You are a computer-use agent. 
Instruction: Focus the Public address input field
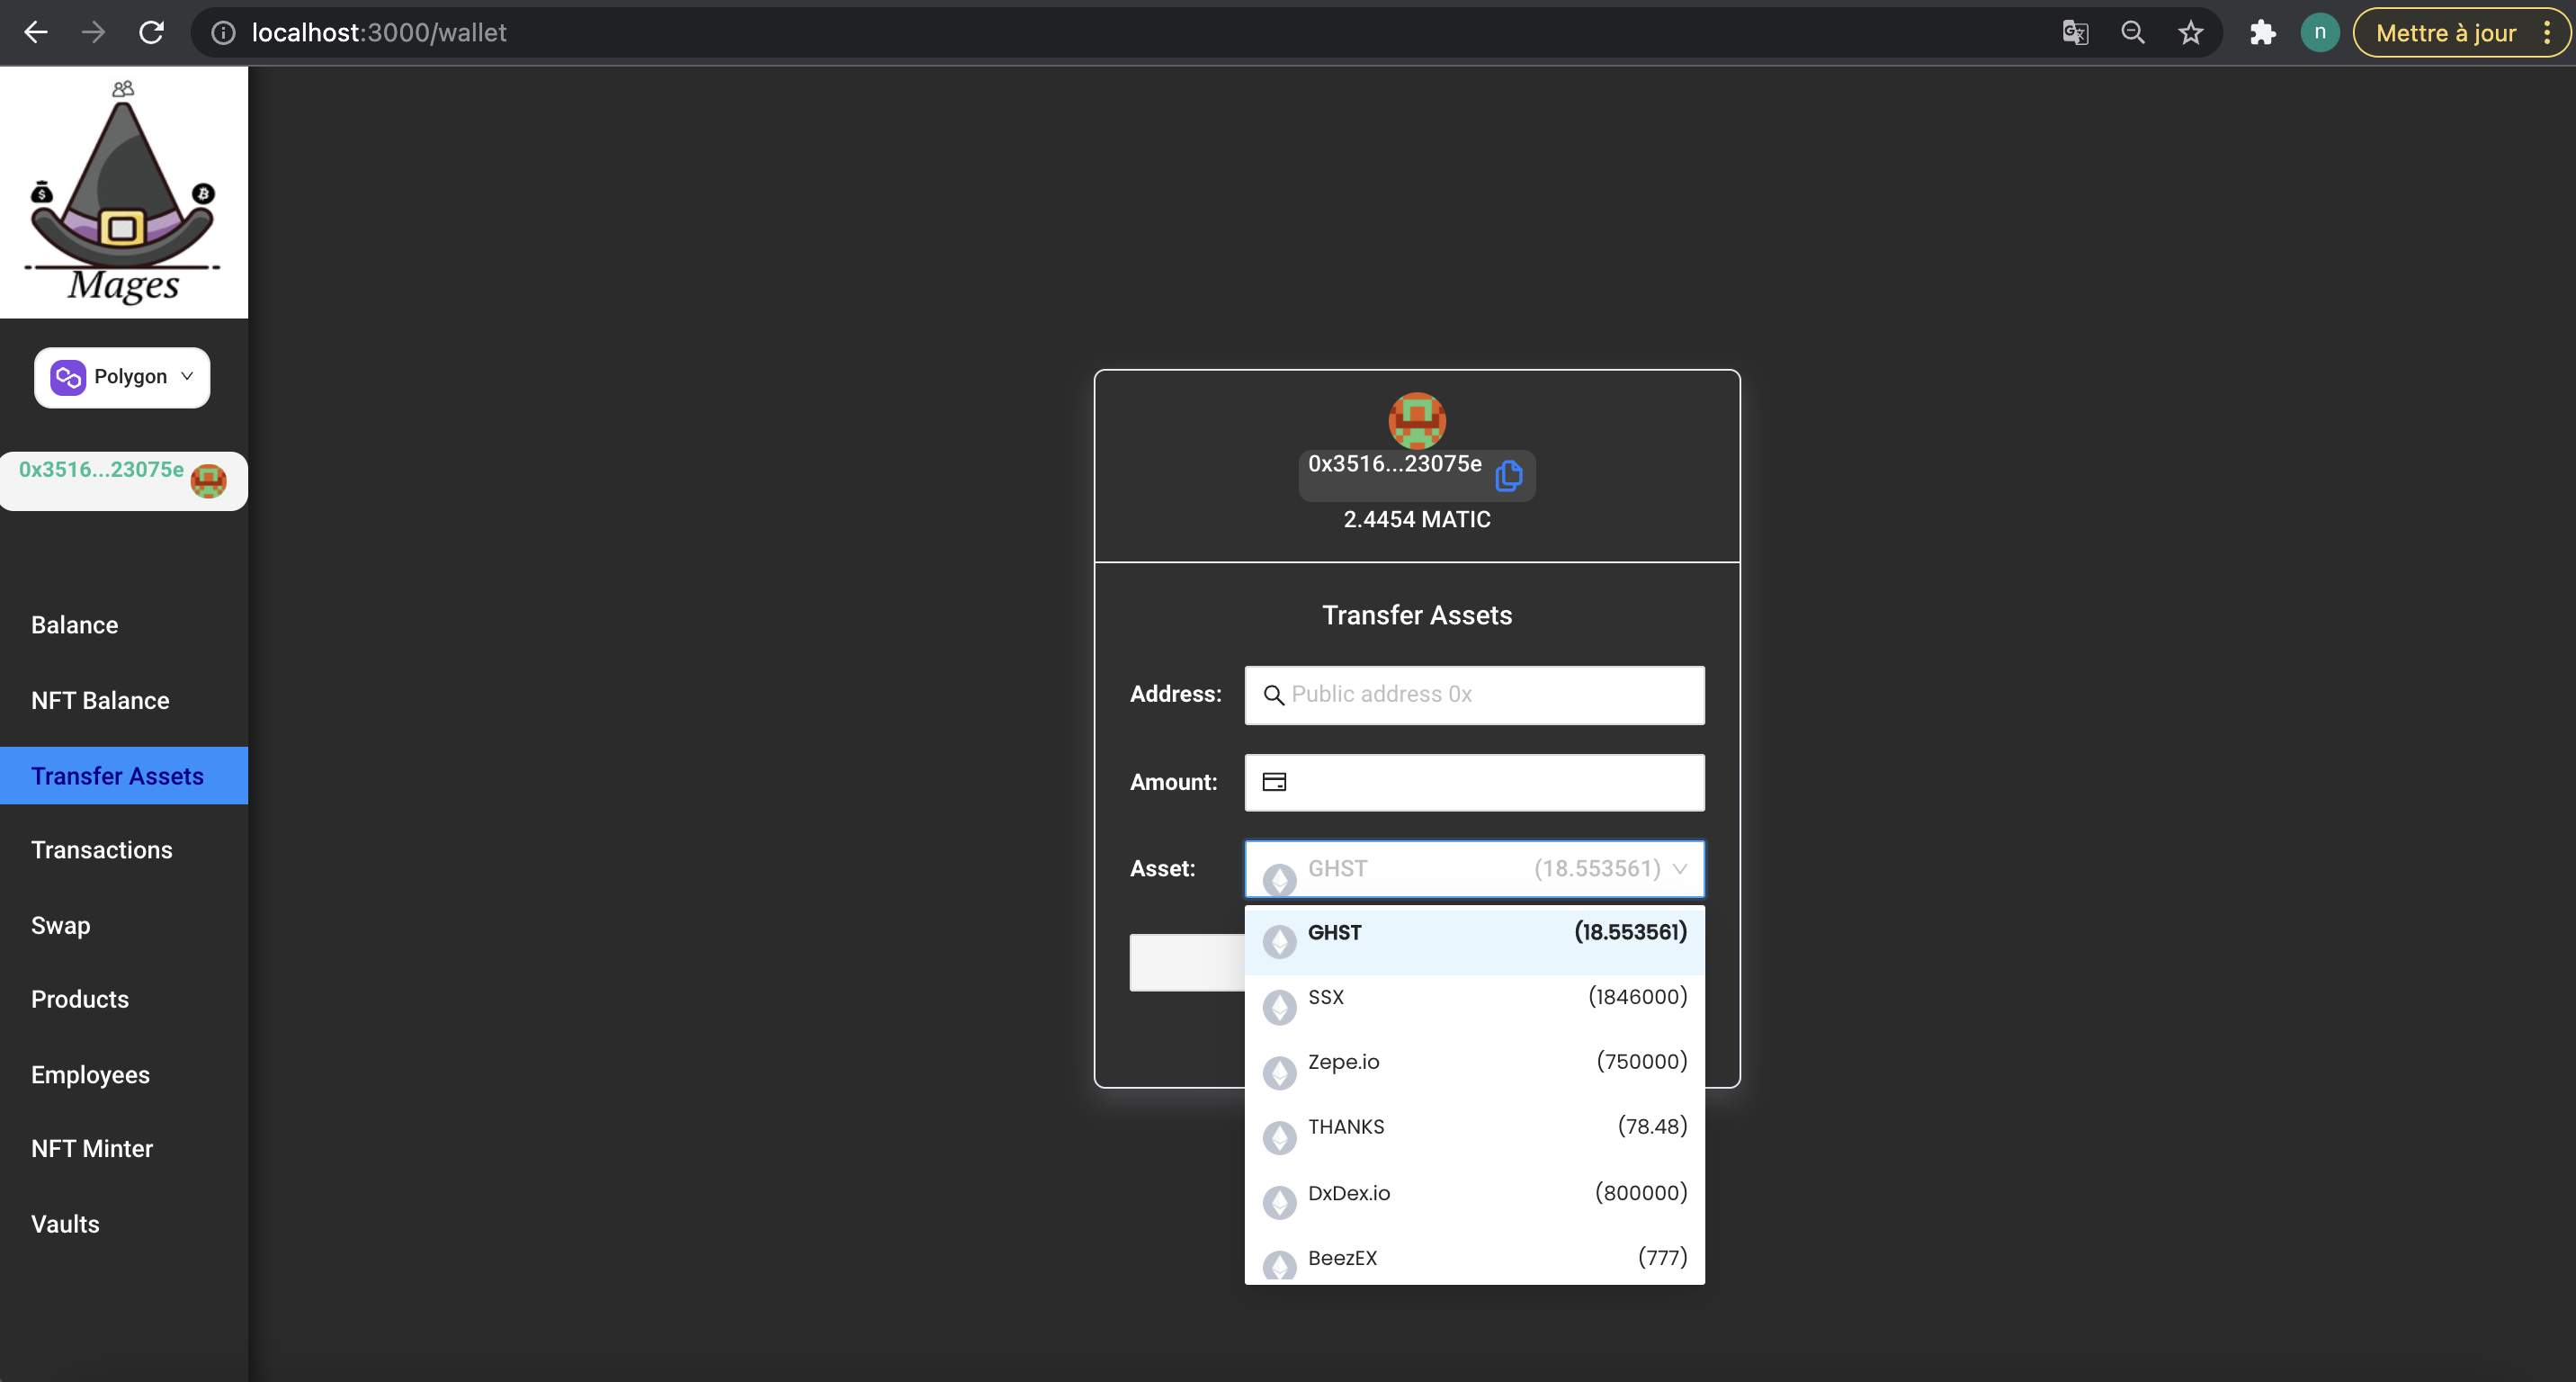point(1490,695)
